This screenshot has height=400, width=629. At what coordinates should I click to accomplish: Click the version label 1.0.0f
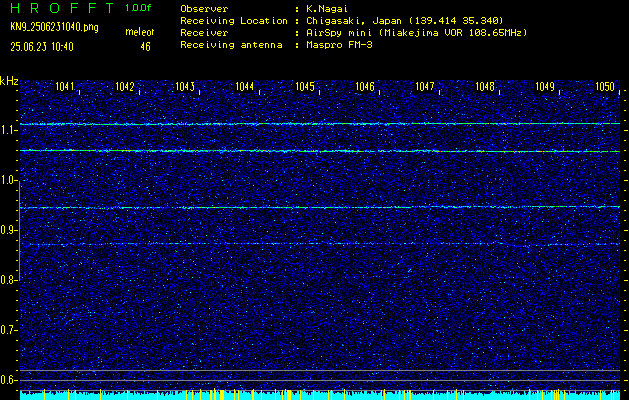point(138,8)
